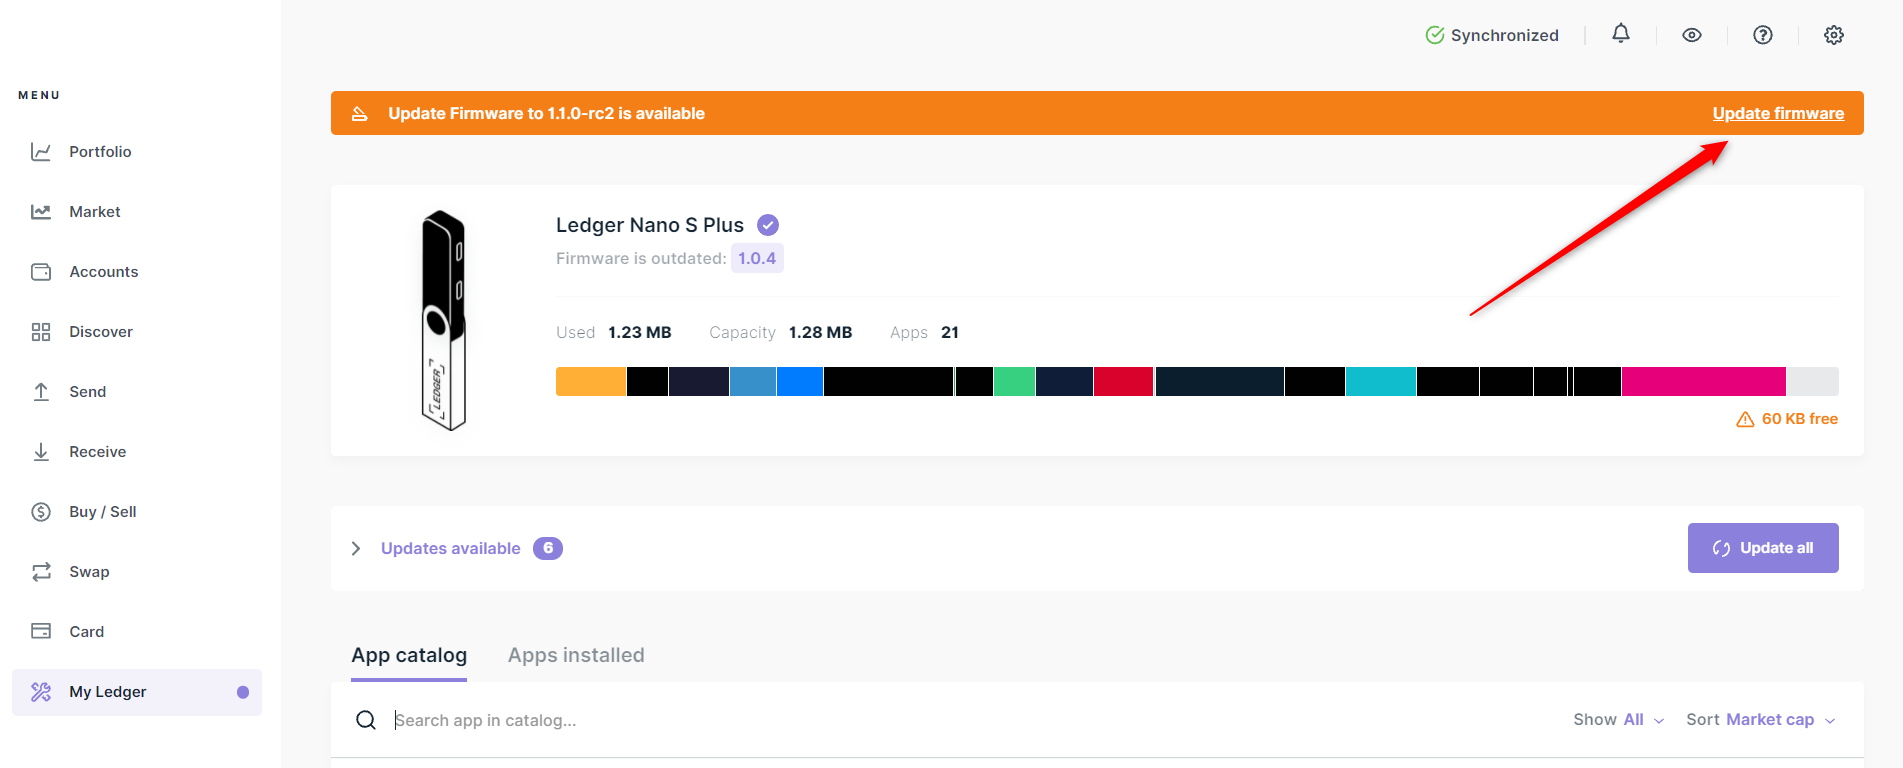Click the Receive download arrow icon
Screen dimensions: 1903x768
41,452
